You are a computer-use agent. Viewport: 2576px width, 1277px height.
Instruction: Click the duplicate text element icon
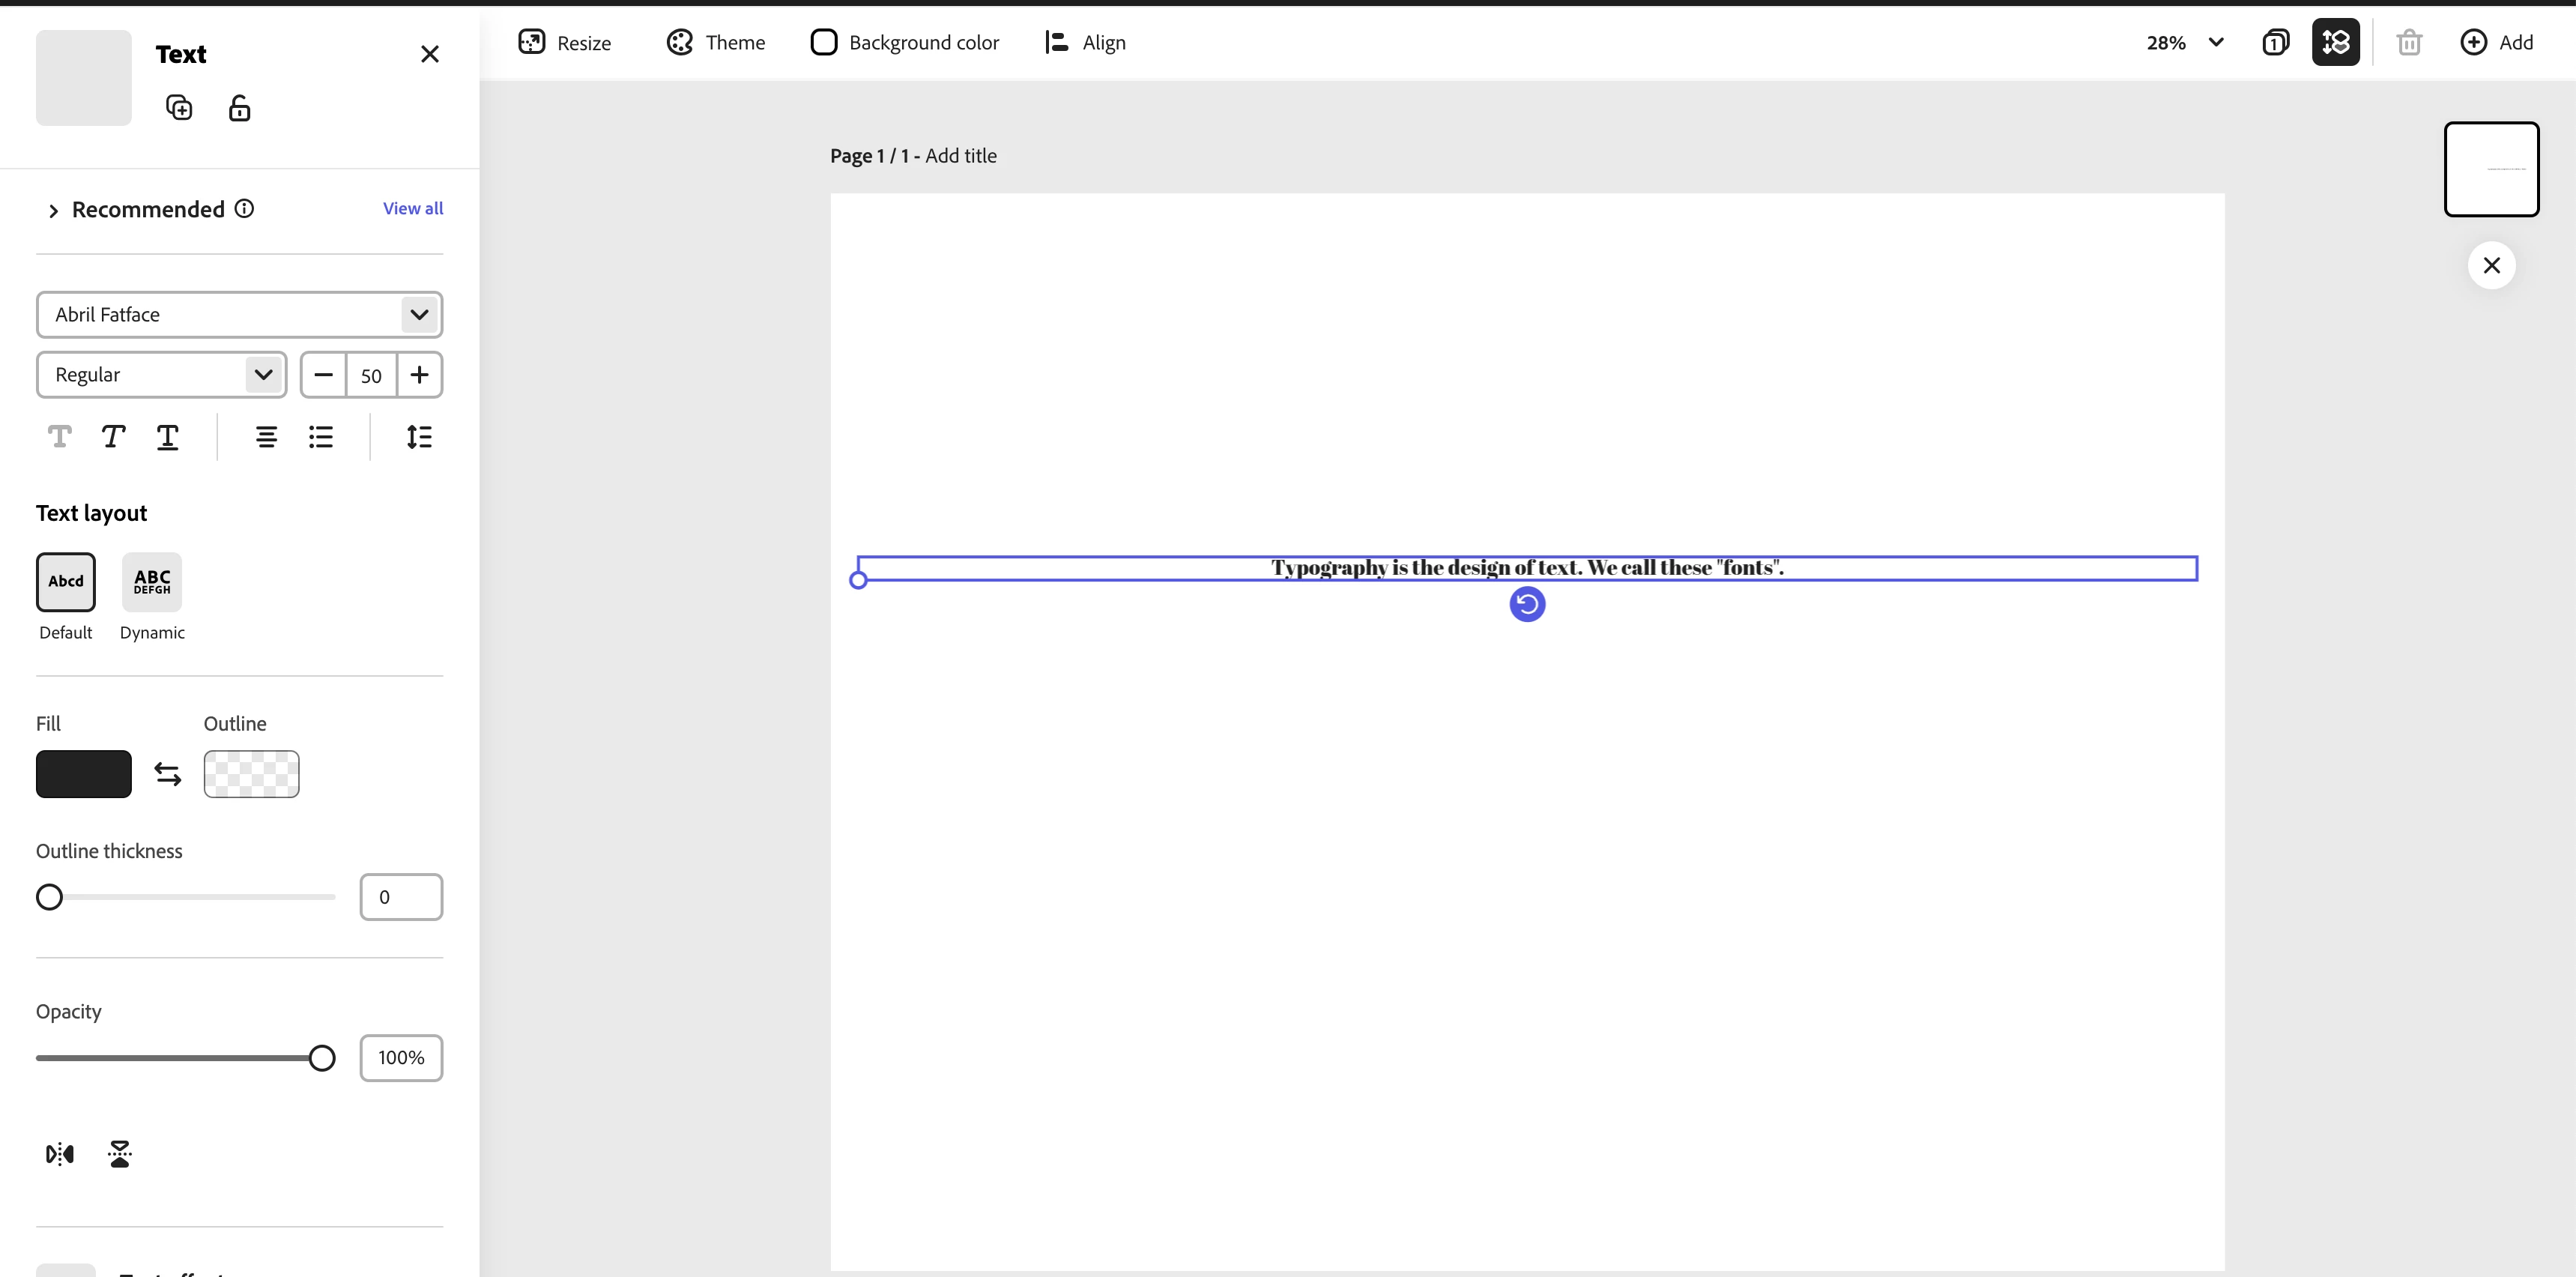click(x=179, y=108)
